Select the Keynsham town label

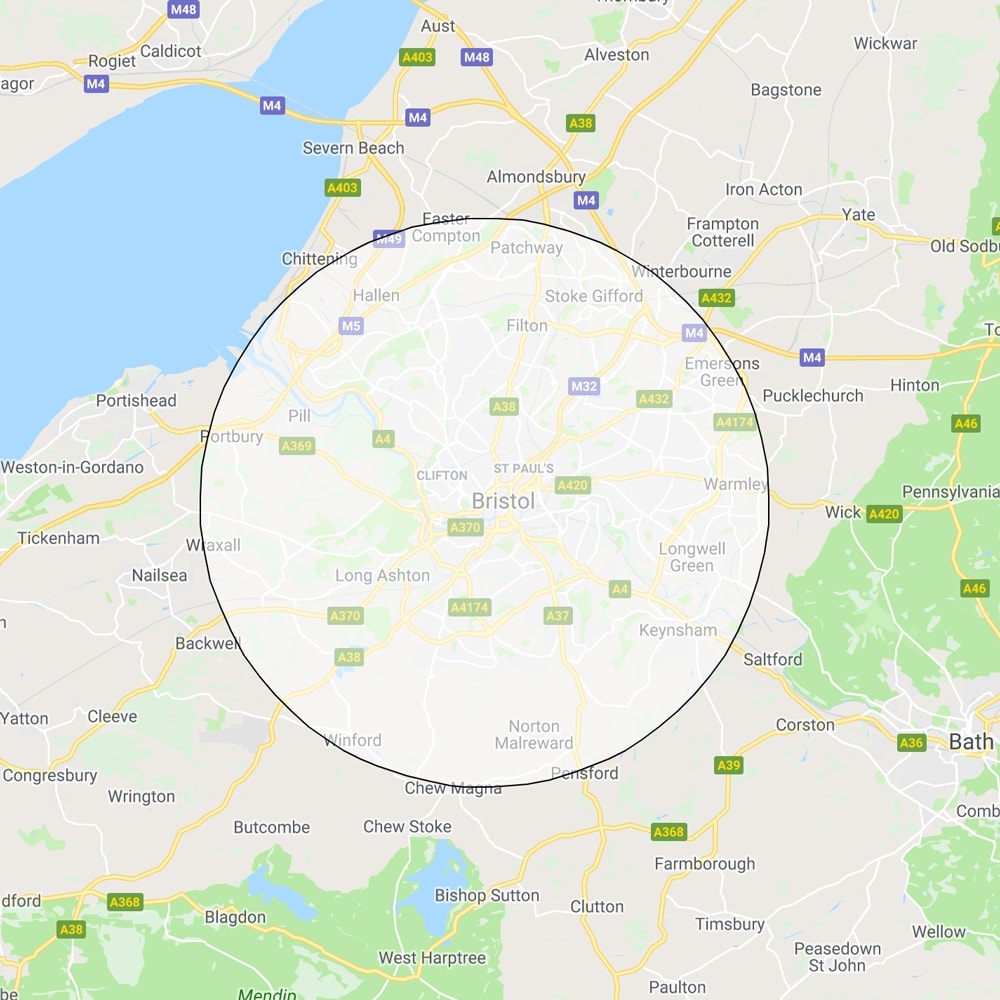tap(678, 630)
